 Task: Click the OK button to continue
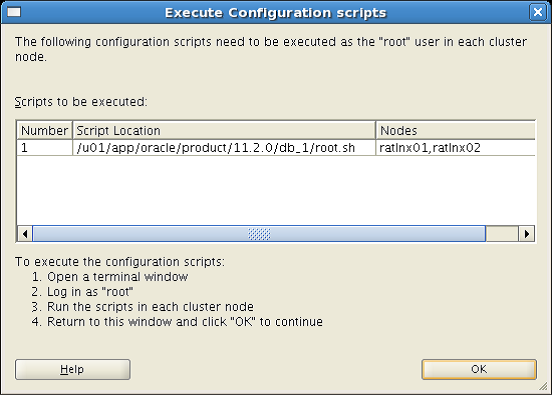[x=479, y=369]
